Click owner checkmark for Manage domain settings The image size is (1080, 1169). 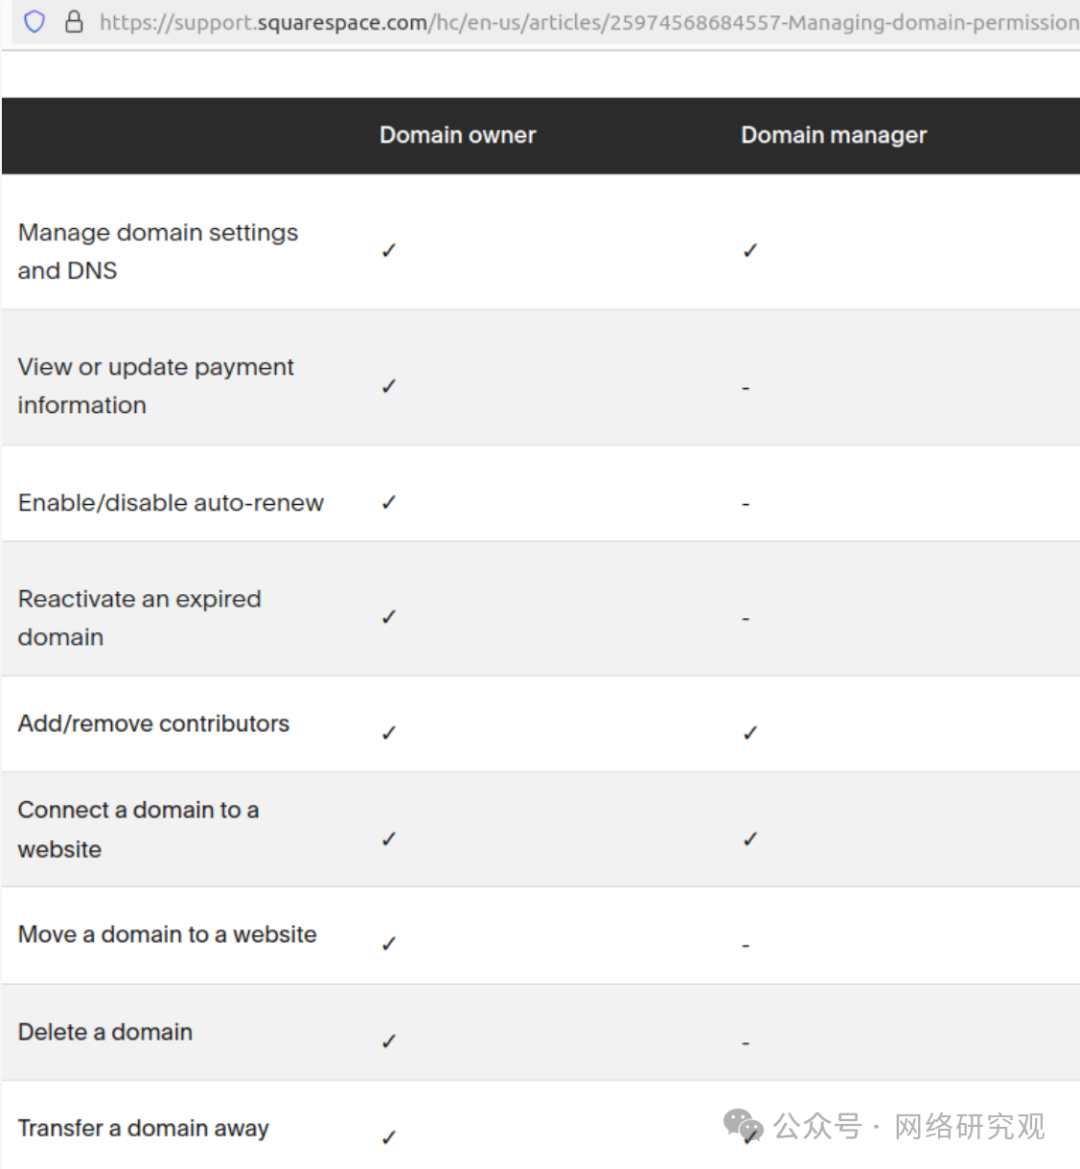click(x=389, y=250)
